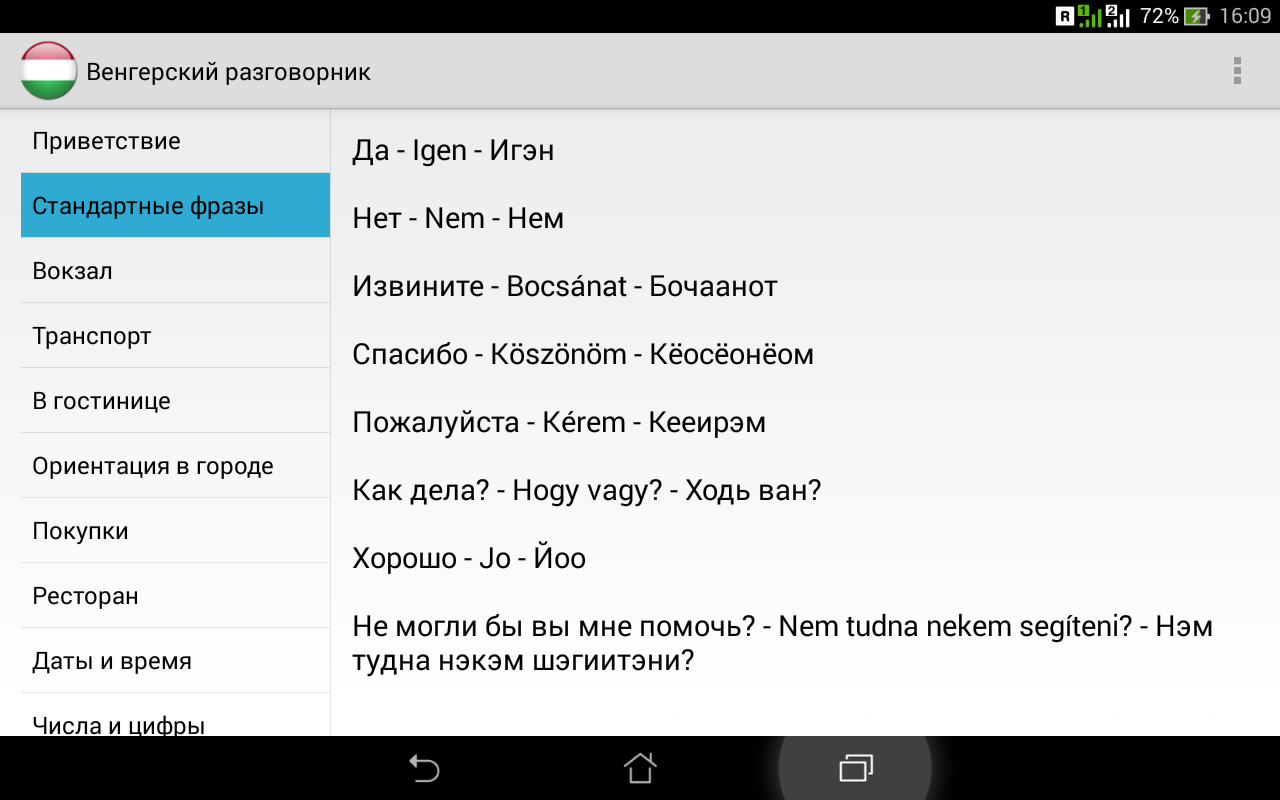1280x800 pixels.
Task: Tap the phrase Нет - Nem - Нем
Action: coord(458,219)
